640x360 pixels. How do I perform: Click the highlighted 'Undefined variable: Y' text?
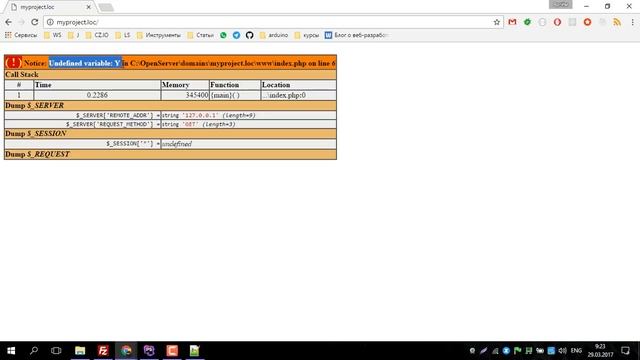[x=85, y=63]
